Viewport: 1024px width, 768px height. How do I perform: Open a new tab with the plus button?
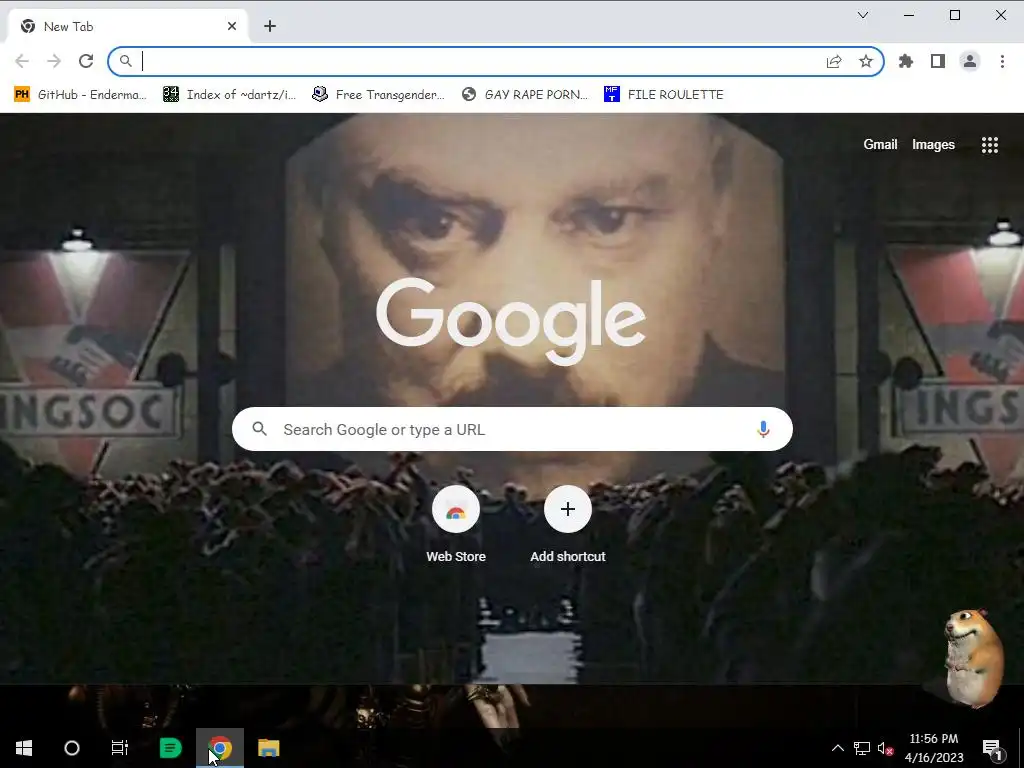click(270, 26)
